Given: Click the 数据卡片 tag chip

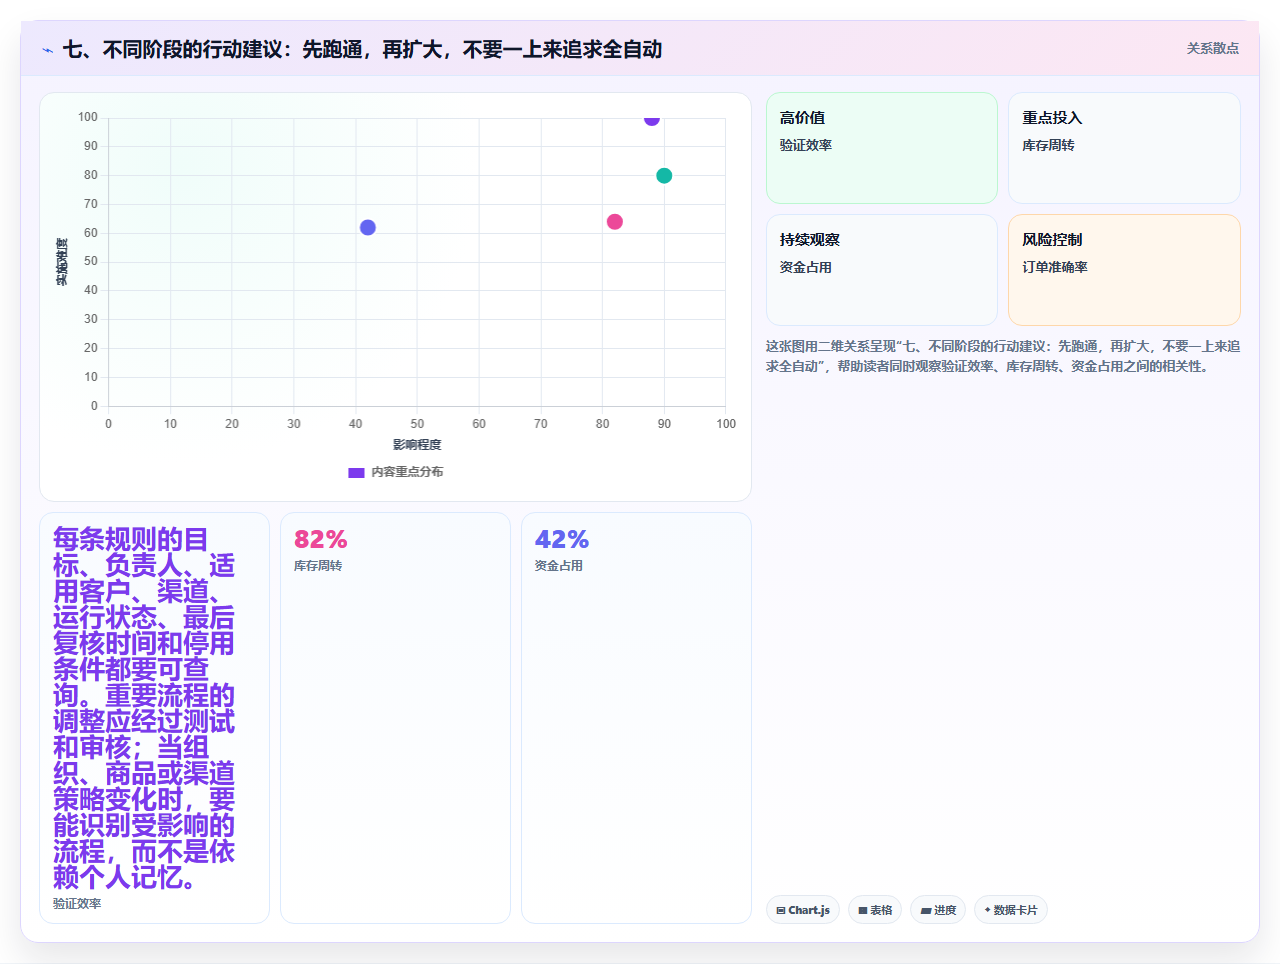Looking at the screenshot, I should coord(1011,910).
